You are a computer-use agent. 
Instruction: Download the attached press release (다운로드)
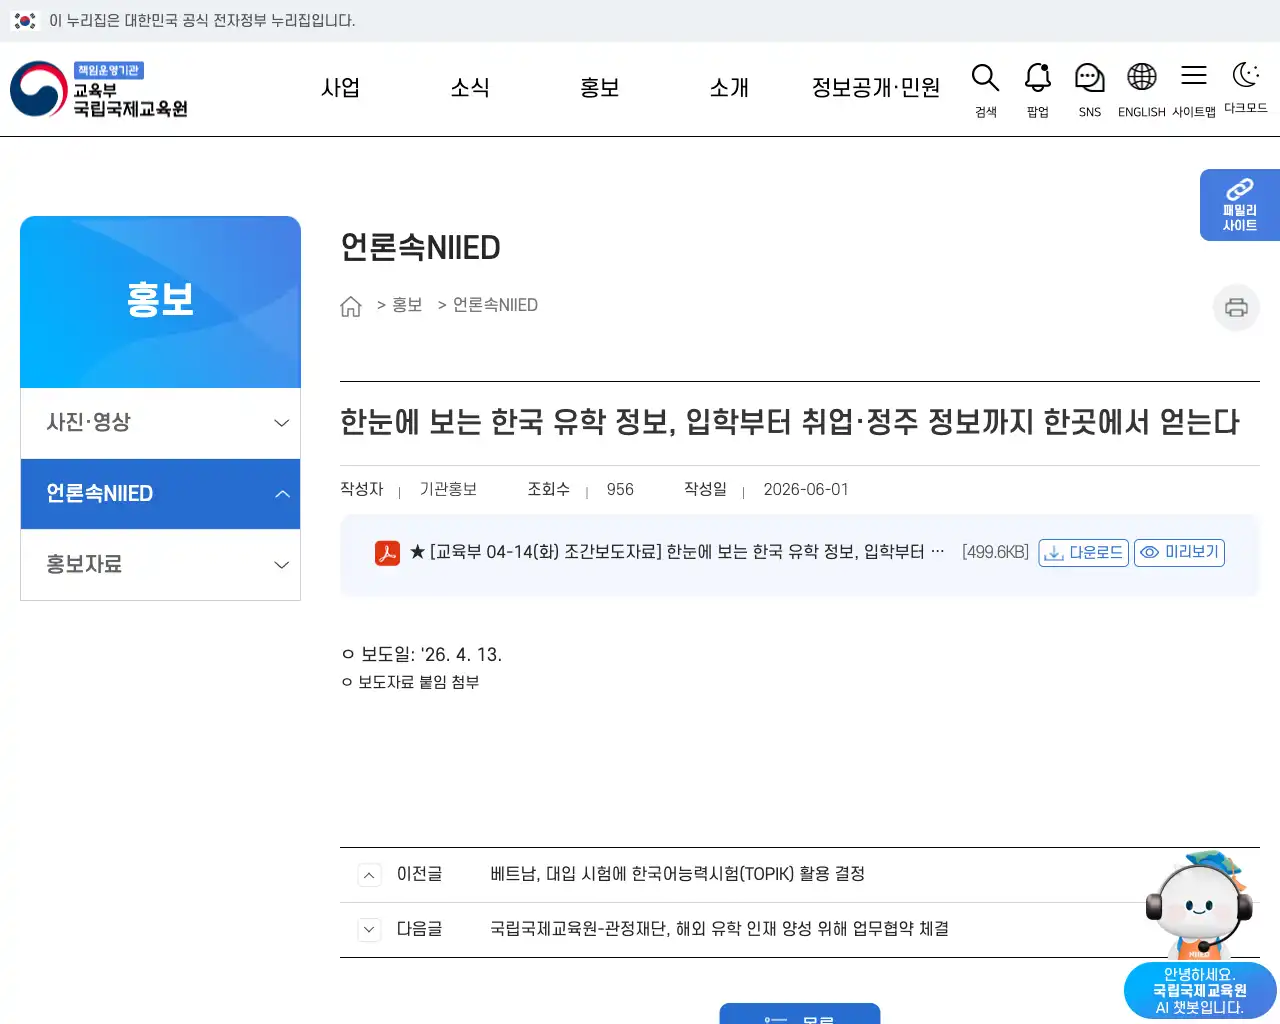pos(1084,553)
